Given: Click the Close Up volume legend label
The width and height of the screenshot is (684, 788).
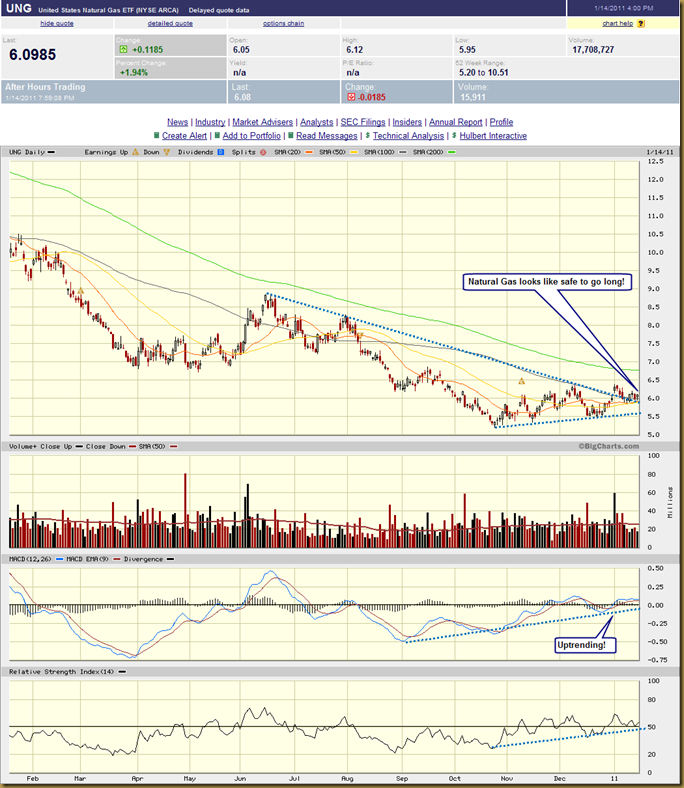Looking at the screenshot, I should [x=56, y=446].
